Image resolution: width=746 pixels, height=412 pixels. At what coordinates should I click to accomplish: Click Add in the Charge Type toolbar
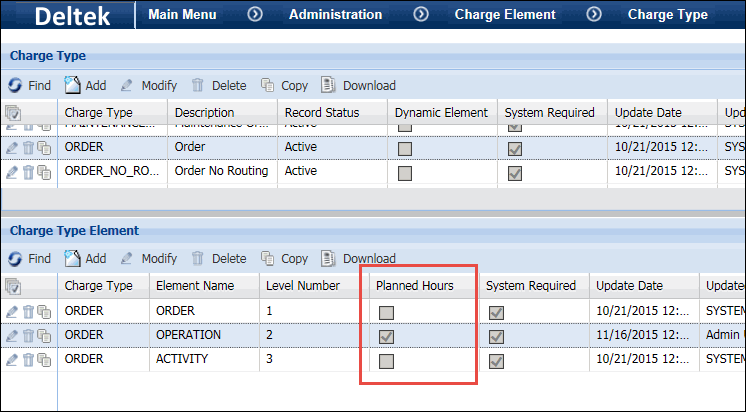pos(85,85)
